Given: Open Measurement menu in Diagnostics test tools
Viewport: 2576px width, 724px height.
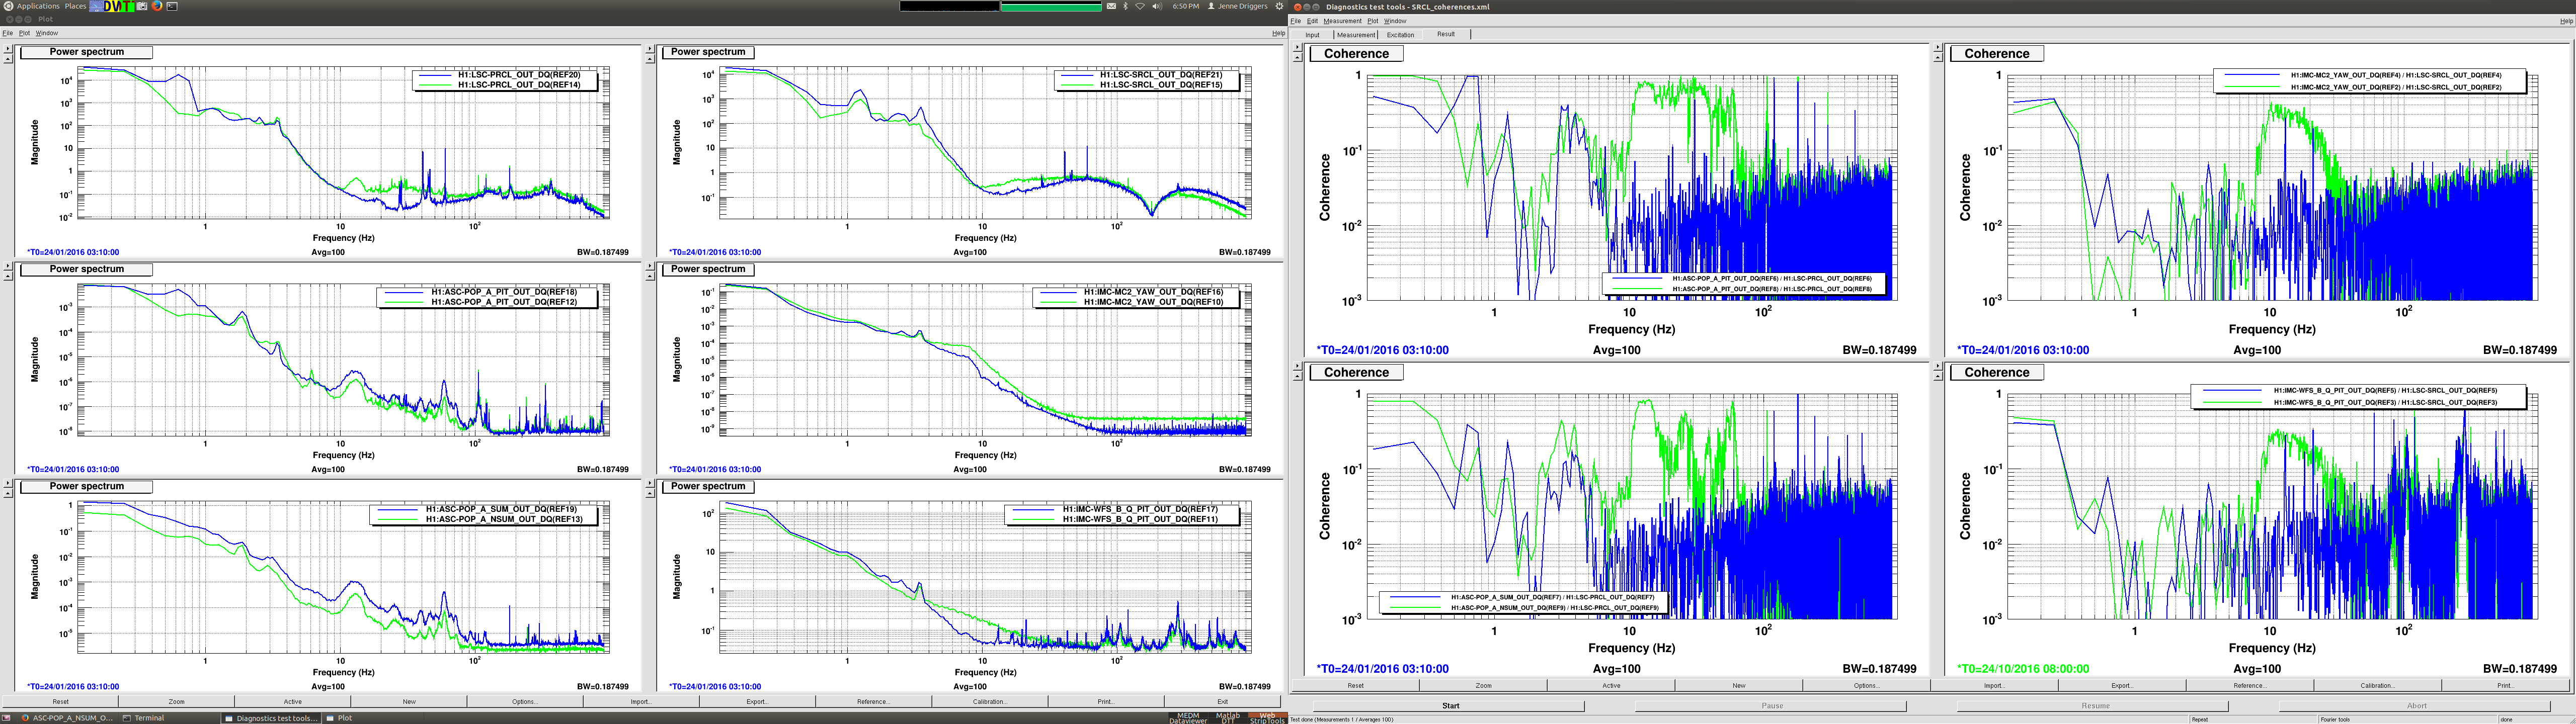Looking at the screenshot, I should point(1342,21).
